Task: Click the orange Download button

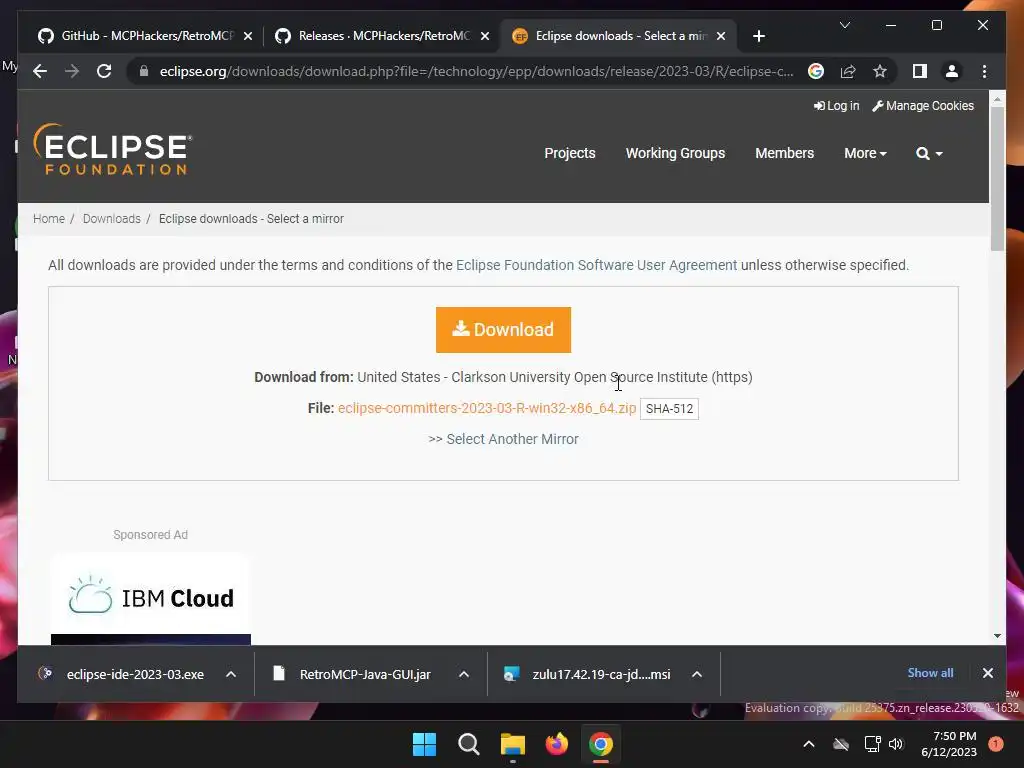Action: pos(504,330)
